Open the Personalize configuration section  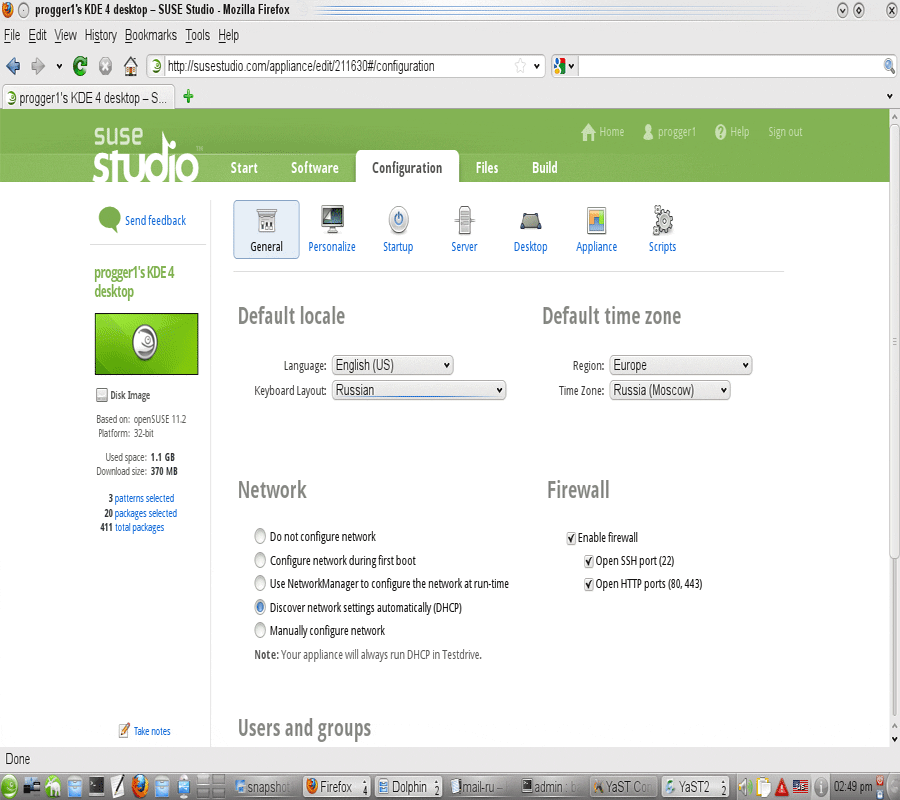pos(332,230)
